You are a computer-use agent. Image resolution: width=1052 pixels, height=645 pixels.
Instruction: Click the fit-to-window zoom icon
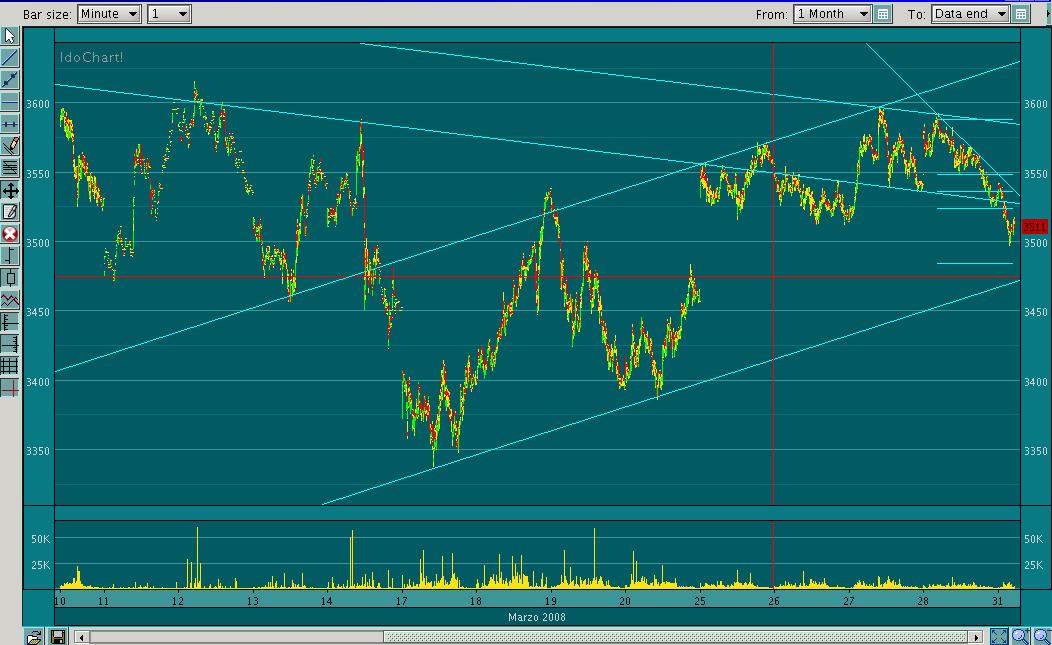point(999,636)
